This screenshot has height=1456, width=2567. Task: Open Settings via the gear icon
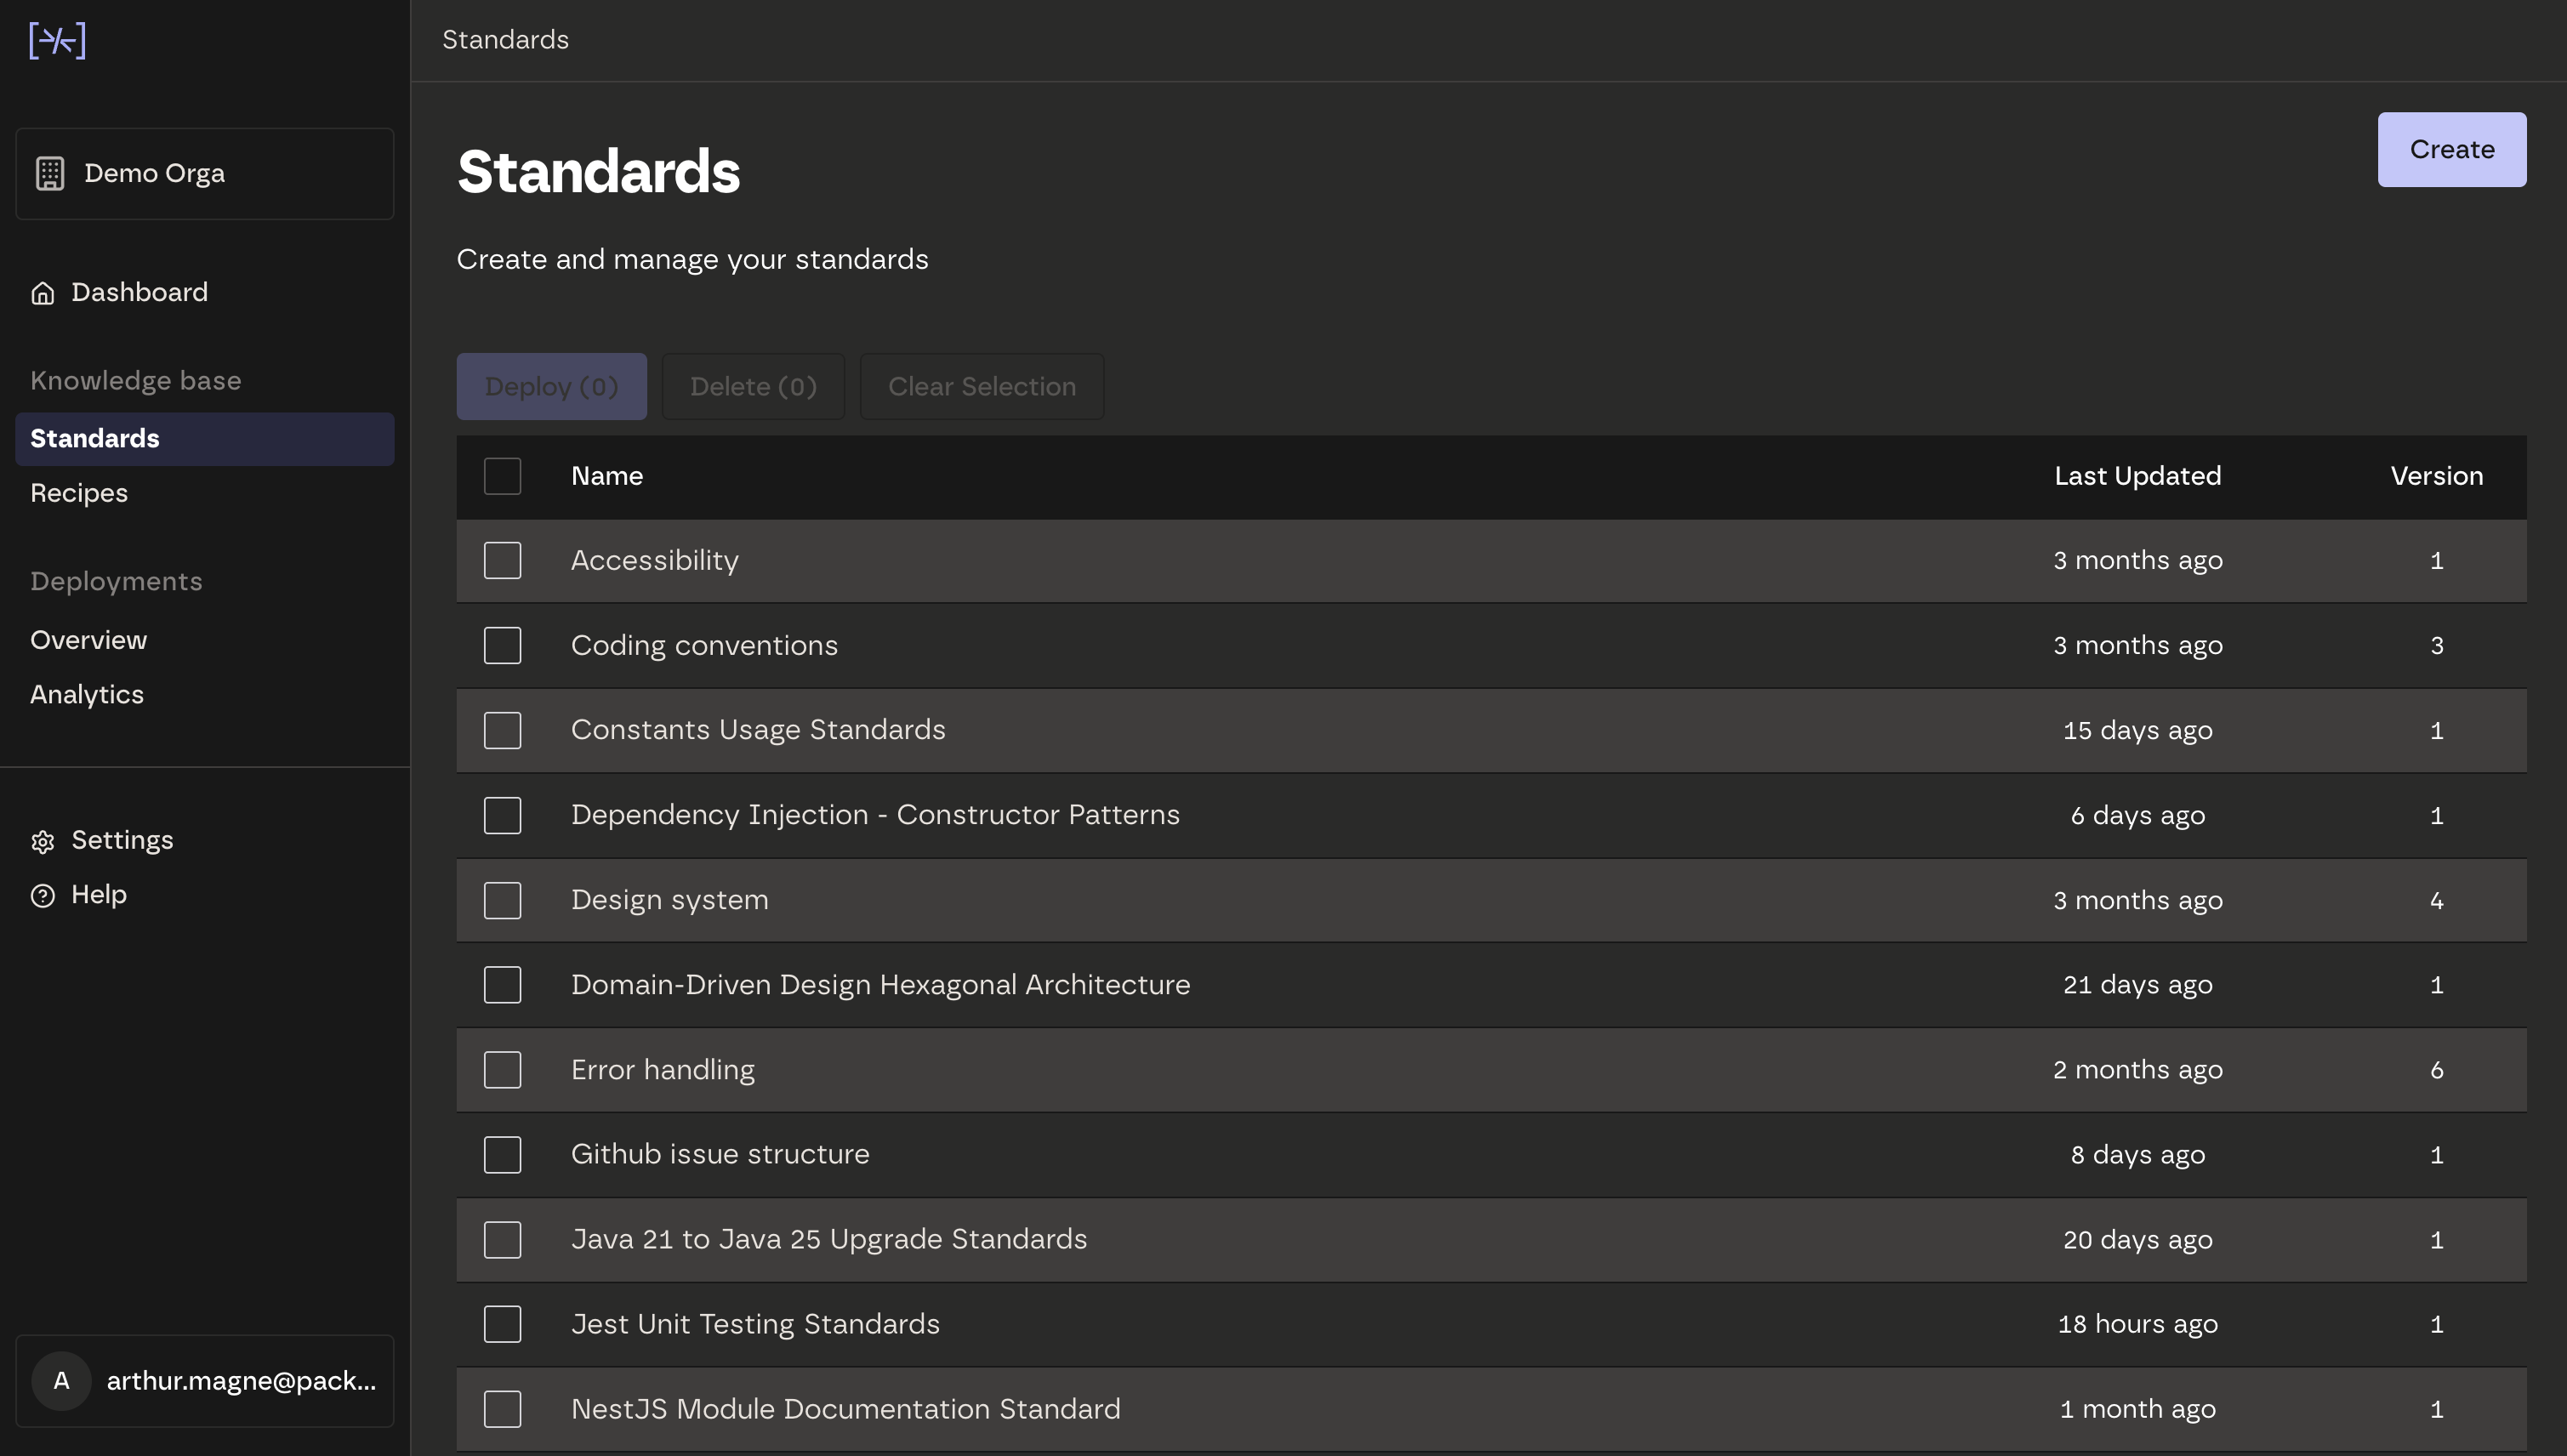pyautogui.click(x=43, y=842)
